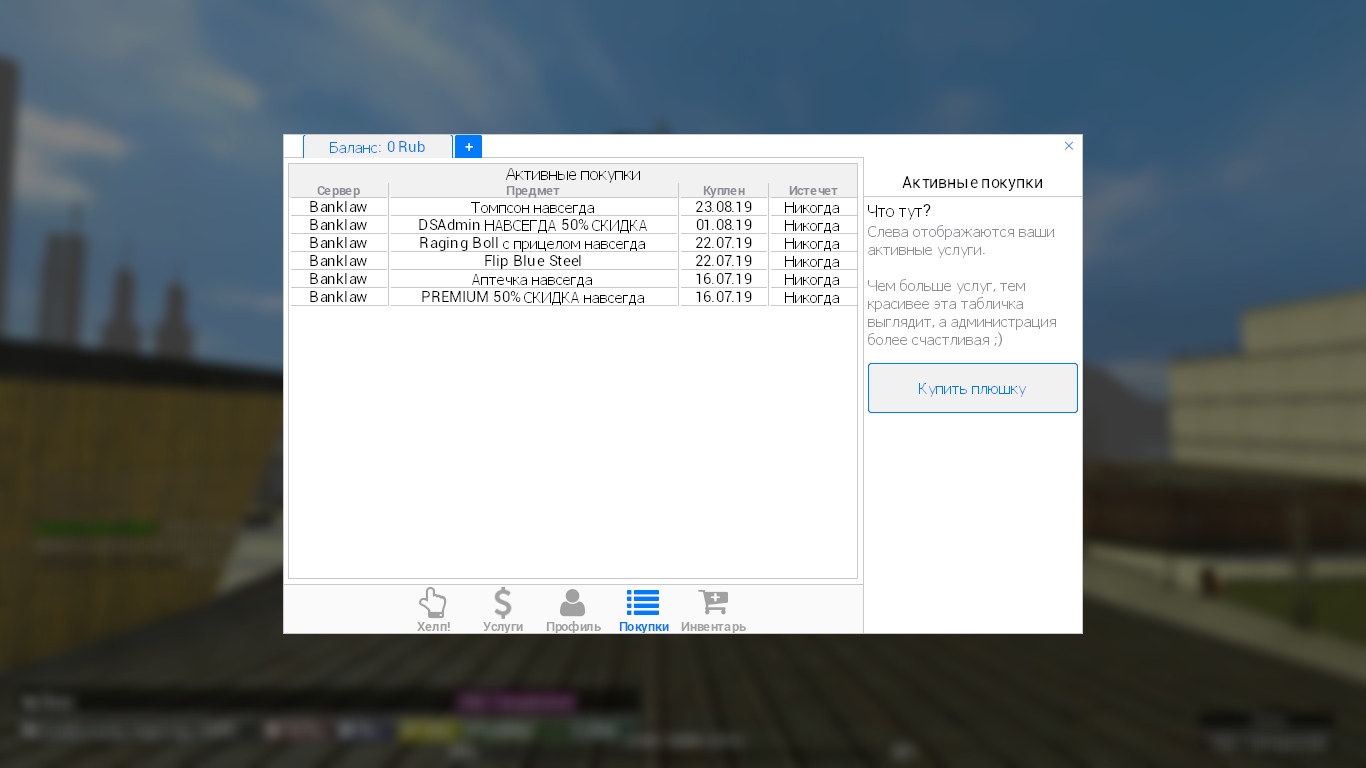The height and width of the screenshot is (768, 1366).
Task: Click the 23.08.19 purchase date cell
Action: [723, 208]
